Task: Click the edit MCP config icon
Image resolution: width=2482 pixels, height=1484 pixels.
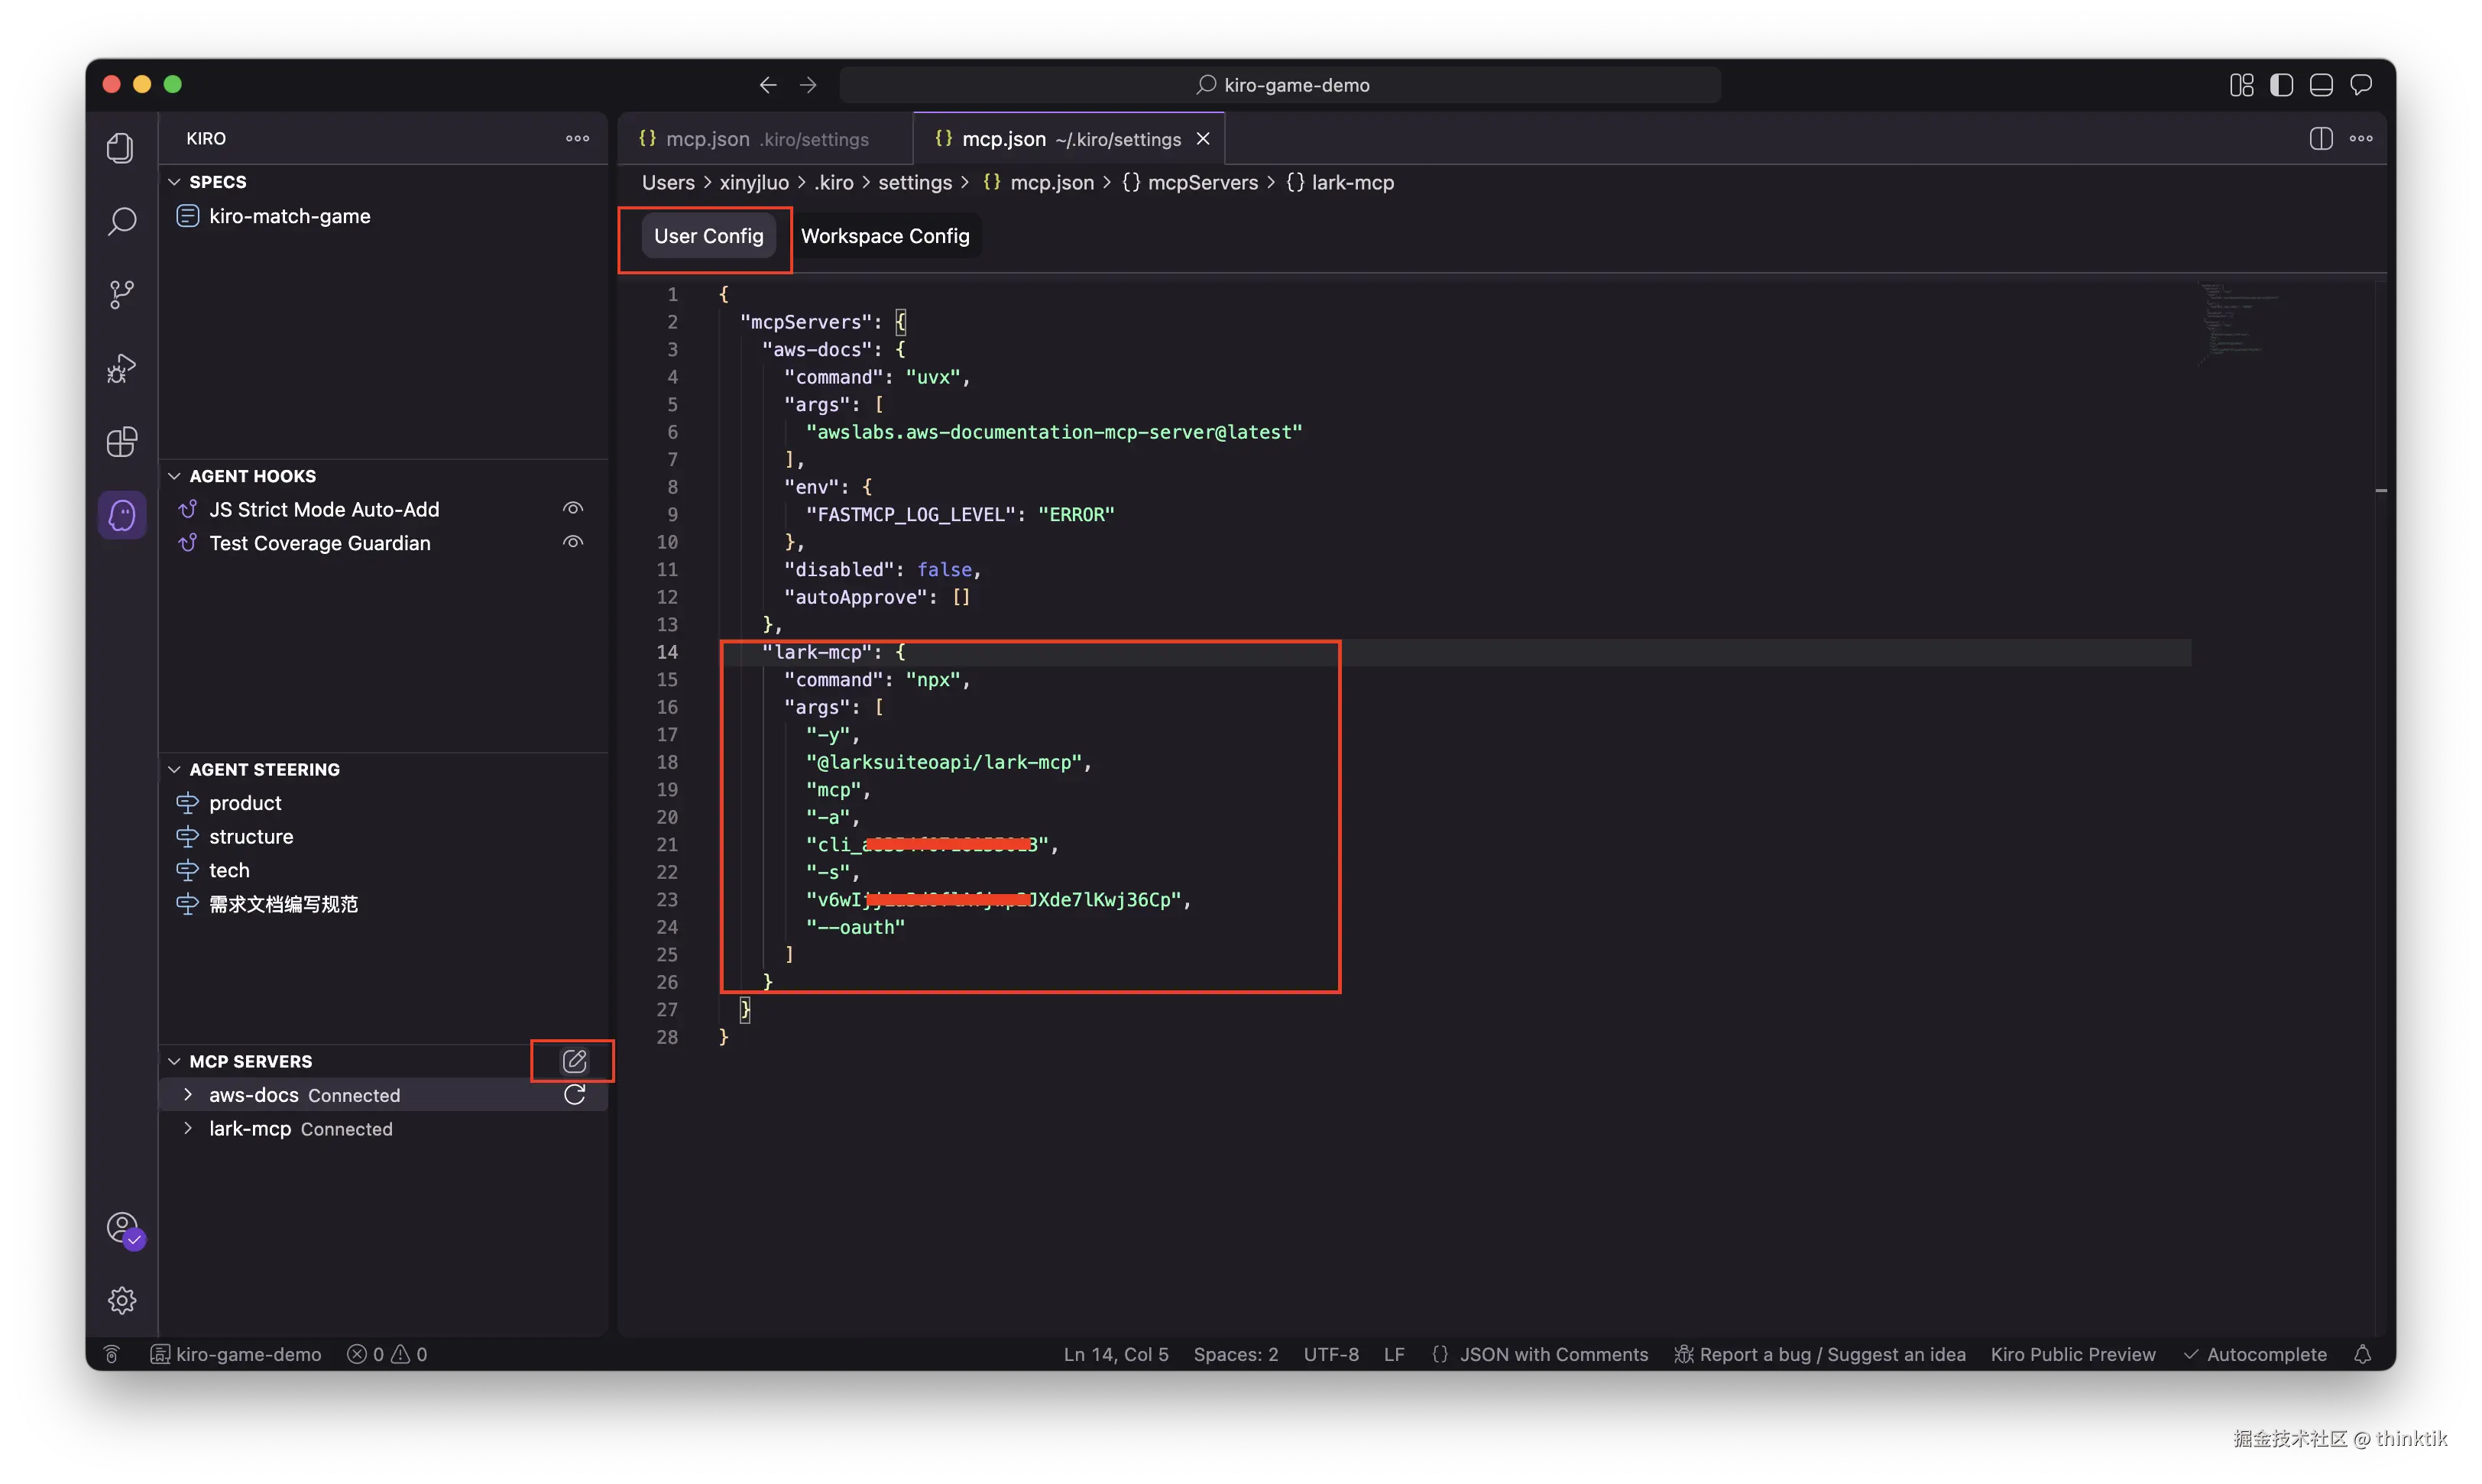Action: [574, 1061]
